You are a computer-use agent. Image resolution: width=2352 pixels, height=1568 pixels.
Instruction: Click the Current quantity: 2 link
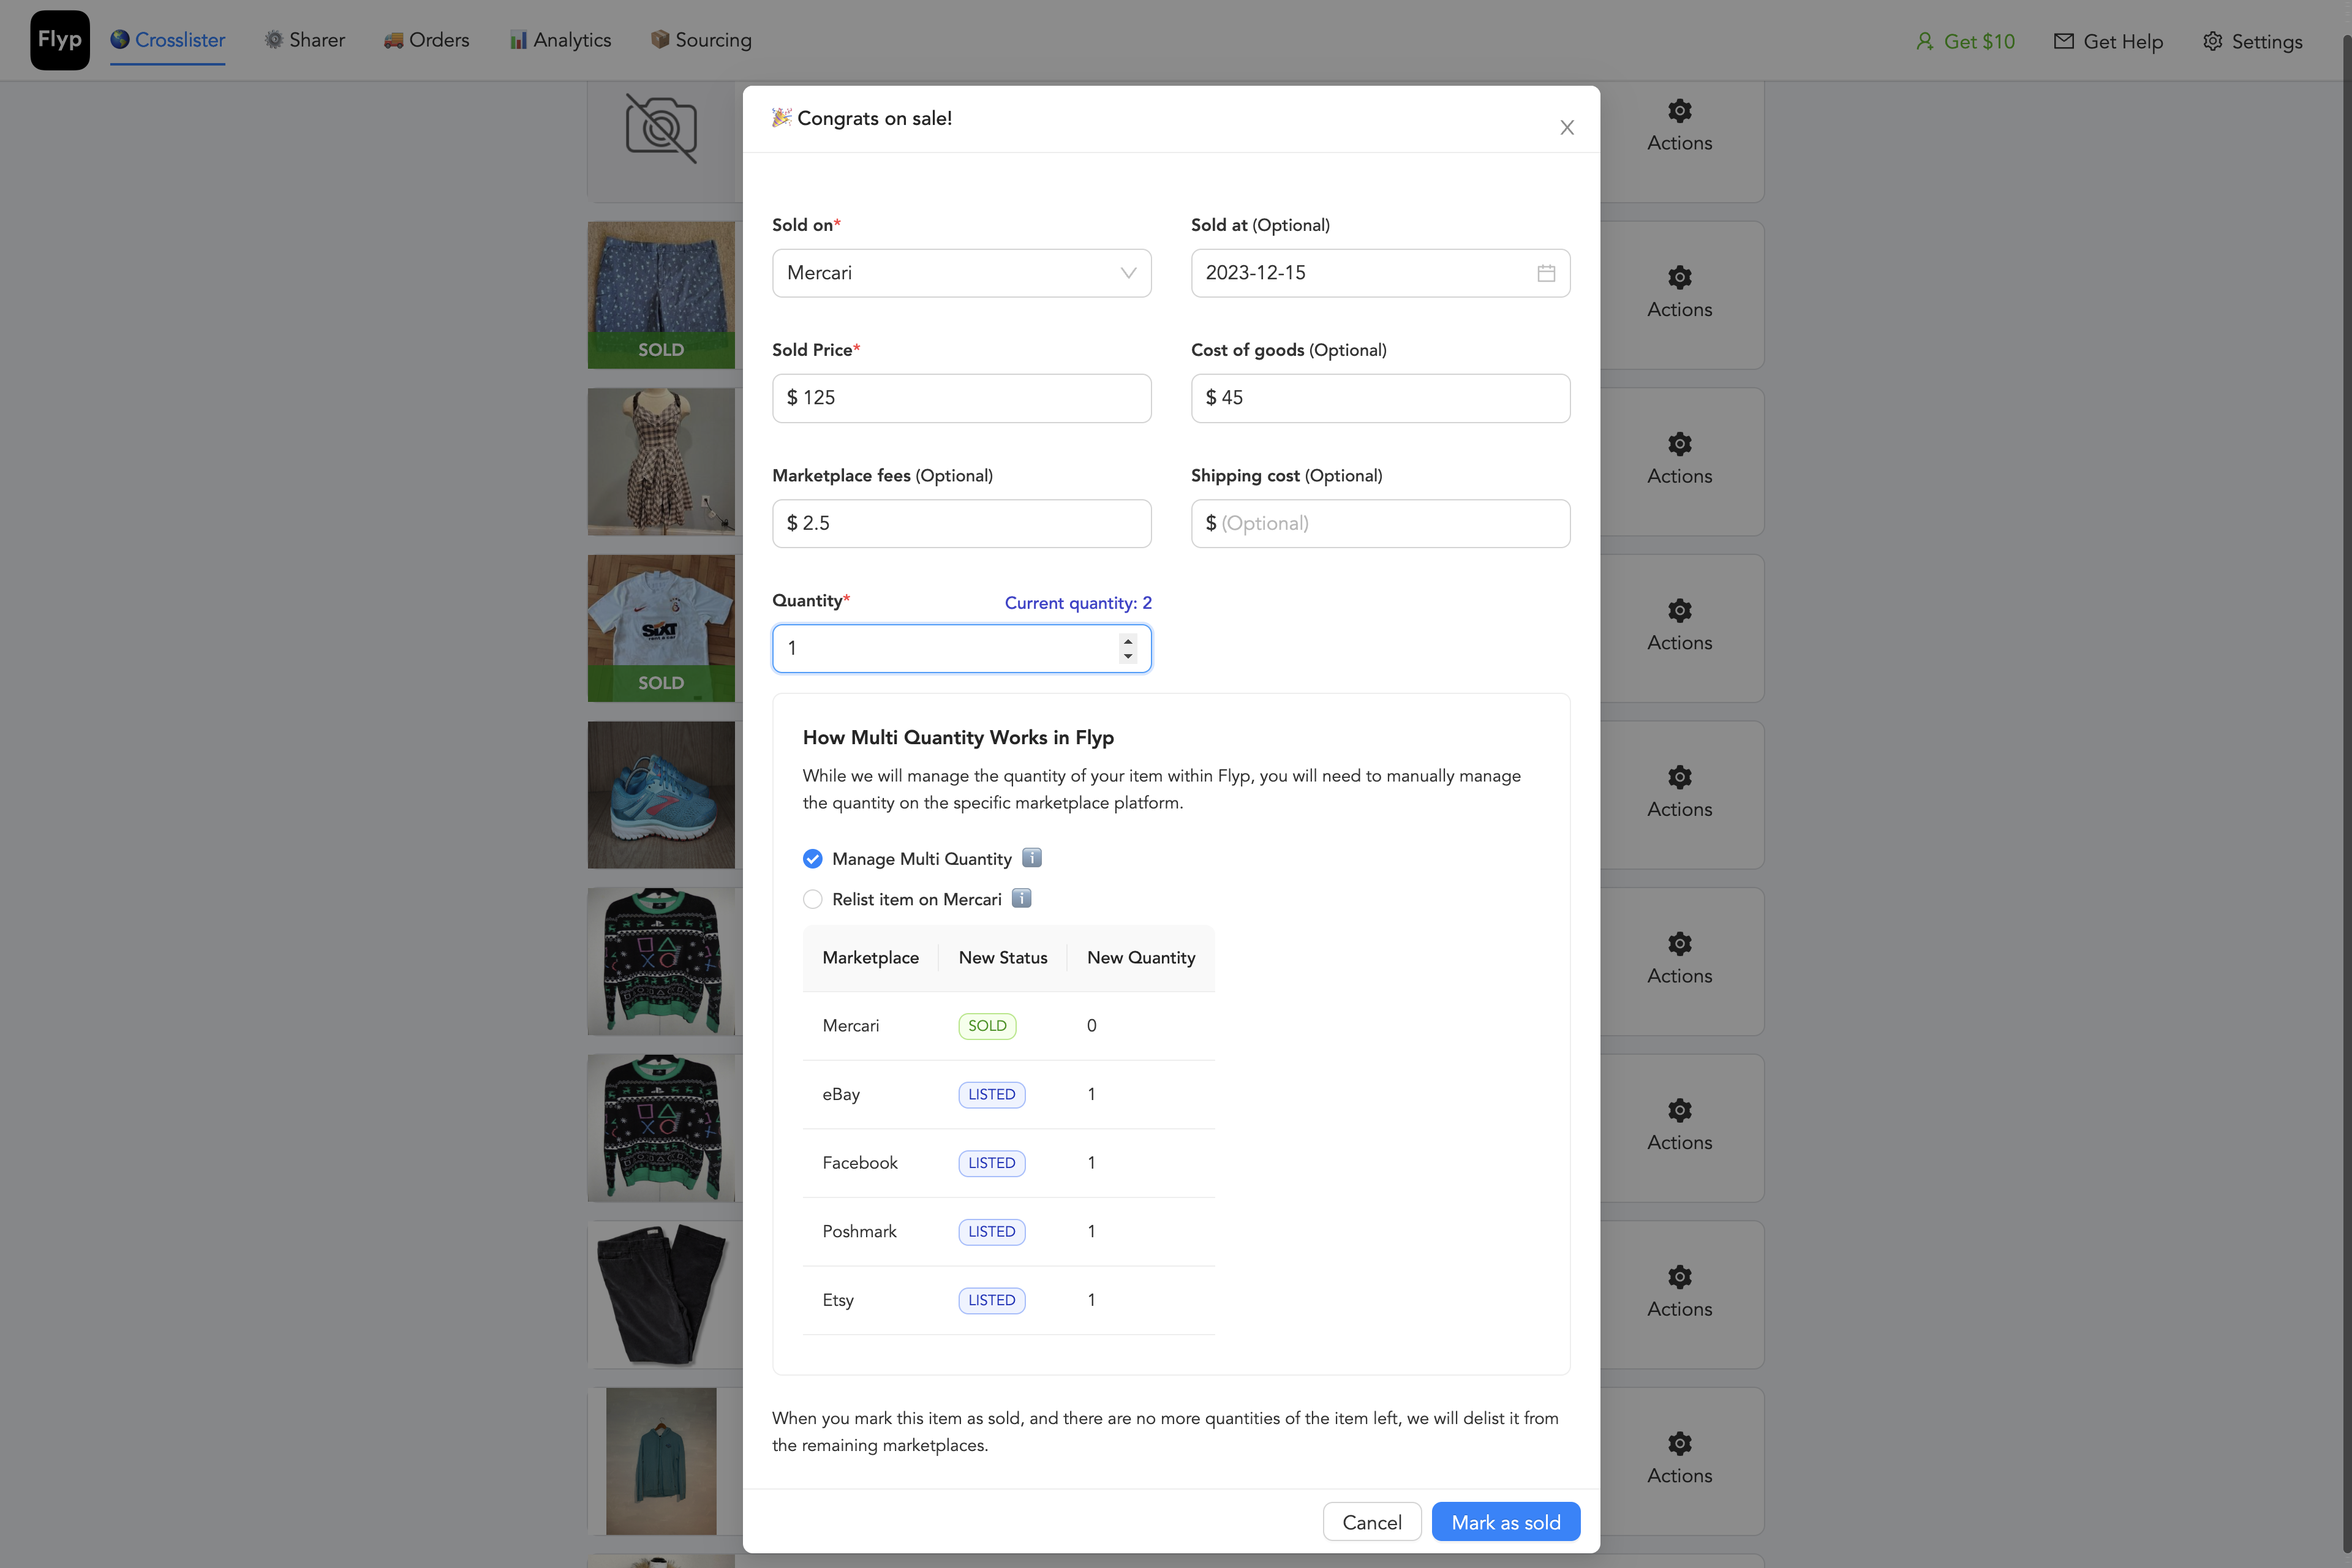pos(1078,603)
